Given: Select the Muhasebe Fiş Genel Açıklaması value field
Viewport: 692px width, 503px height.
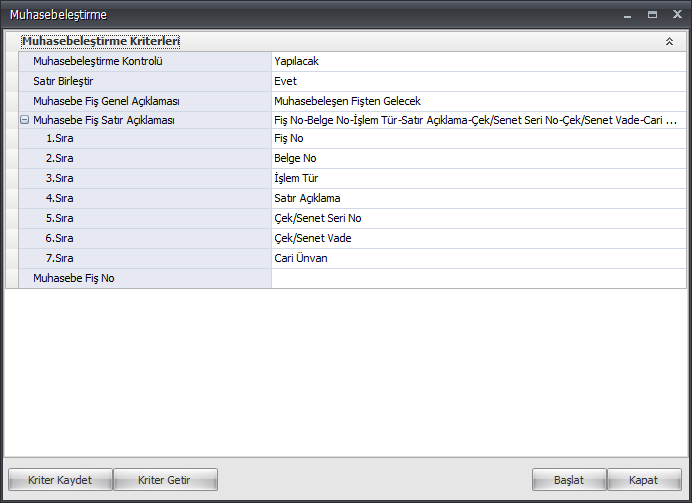Looking at the screenshot, I should pyautogui.click(x=478, y=101).
